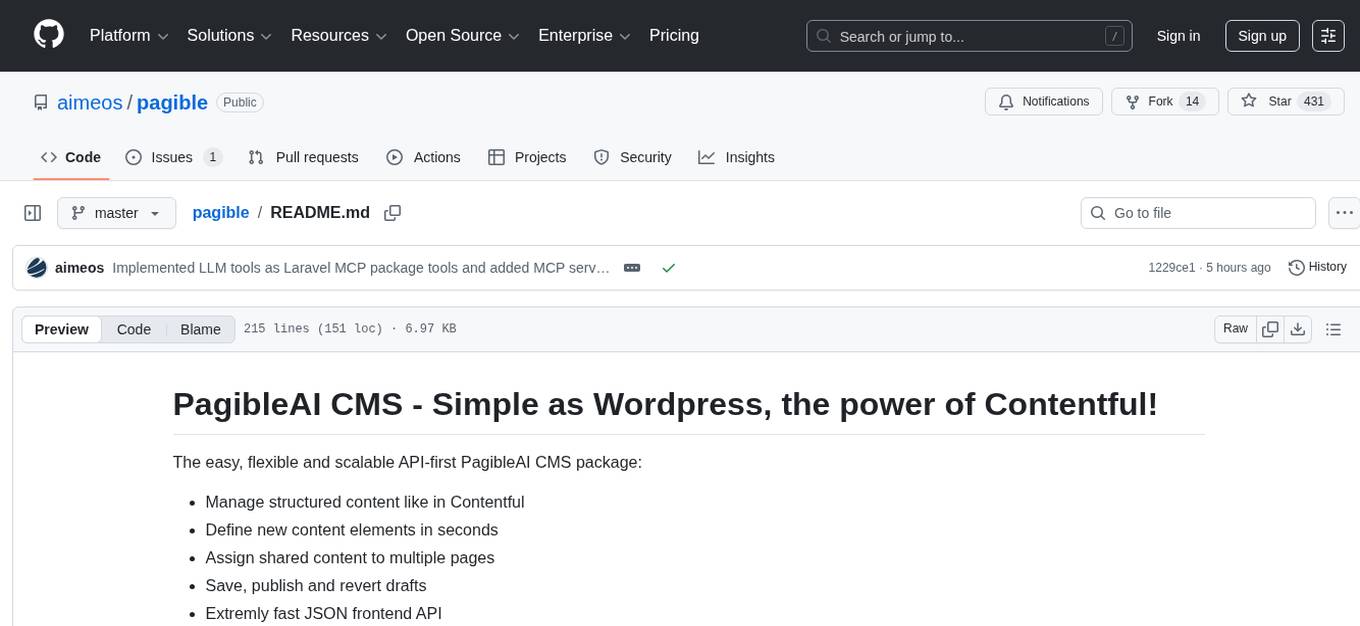This screenshot has height=626, width=1360.
Task: Open appearance settings icon in header
Action: pyautogui.click(x=1328, y=36)
